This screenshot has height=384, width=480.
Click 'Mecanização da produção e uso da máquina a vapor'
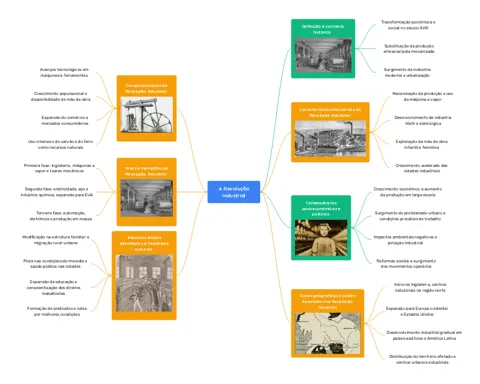(x=422, y=97)
